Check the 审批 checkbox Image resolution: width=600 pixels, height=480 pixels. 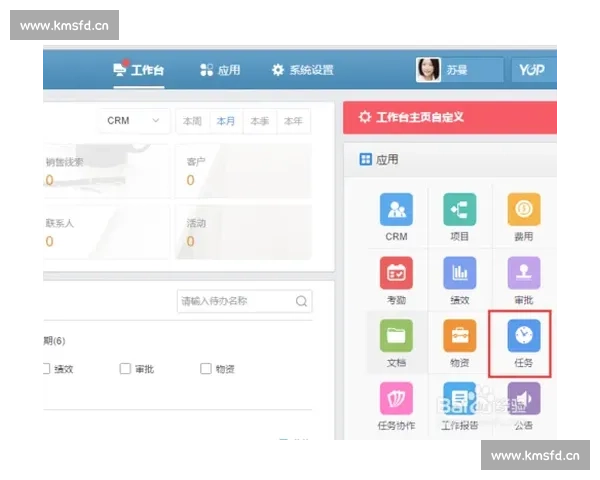click(125, 369)
